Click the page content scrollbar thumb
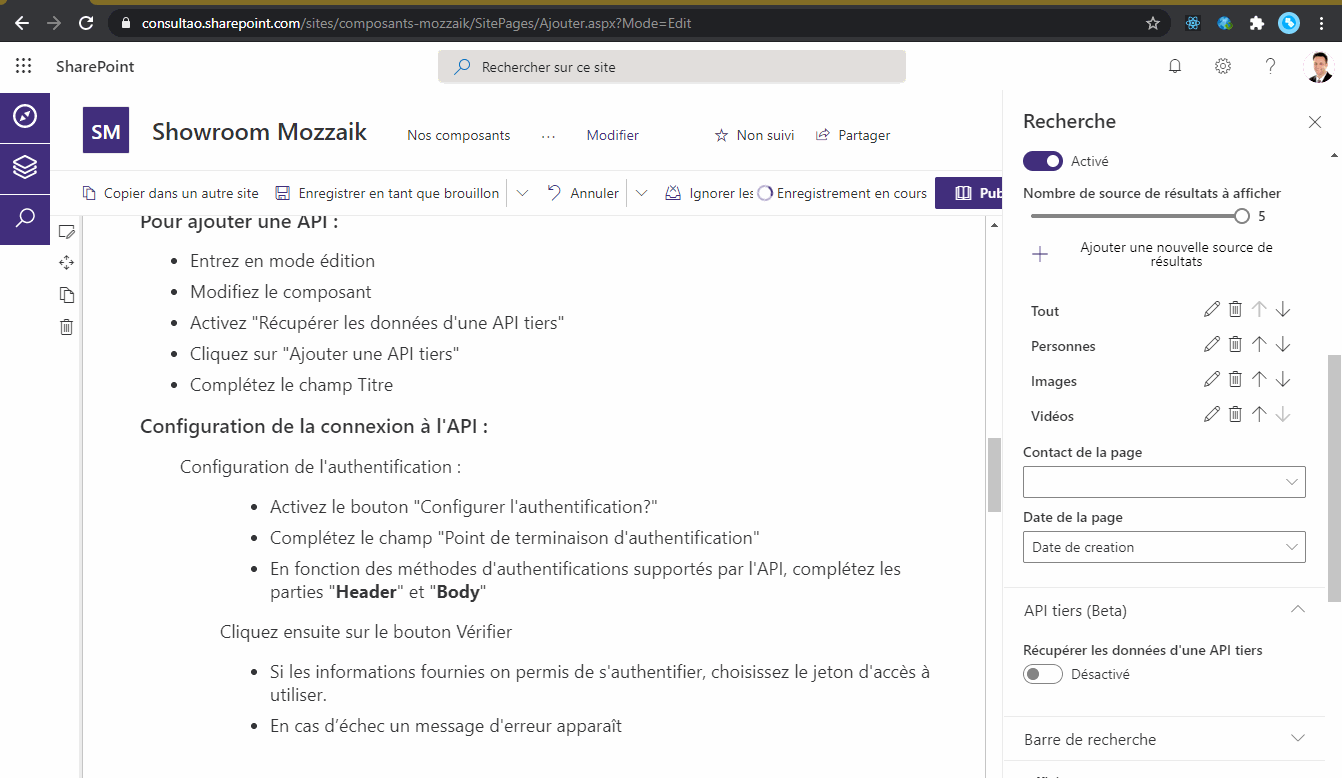The width and height of the screenshot is (1342, 778). pos(994,475)
